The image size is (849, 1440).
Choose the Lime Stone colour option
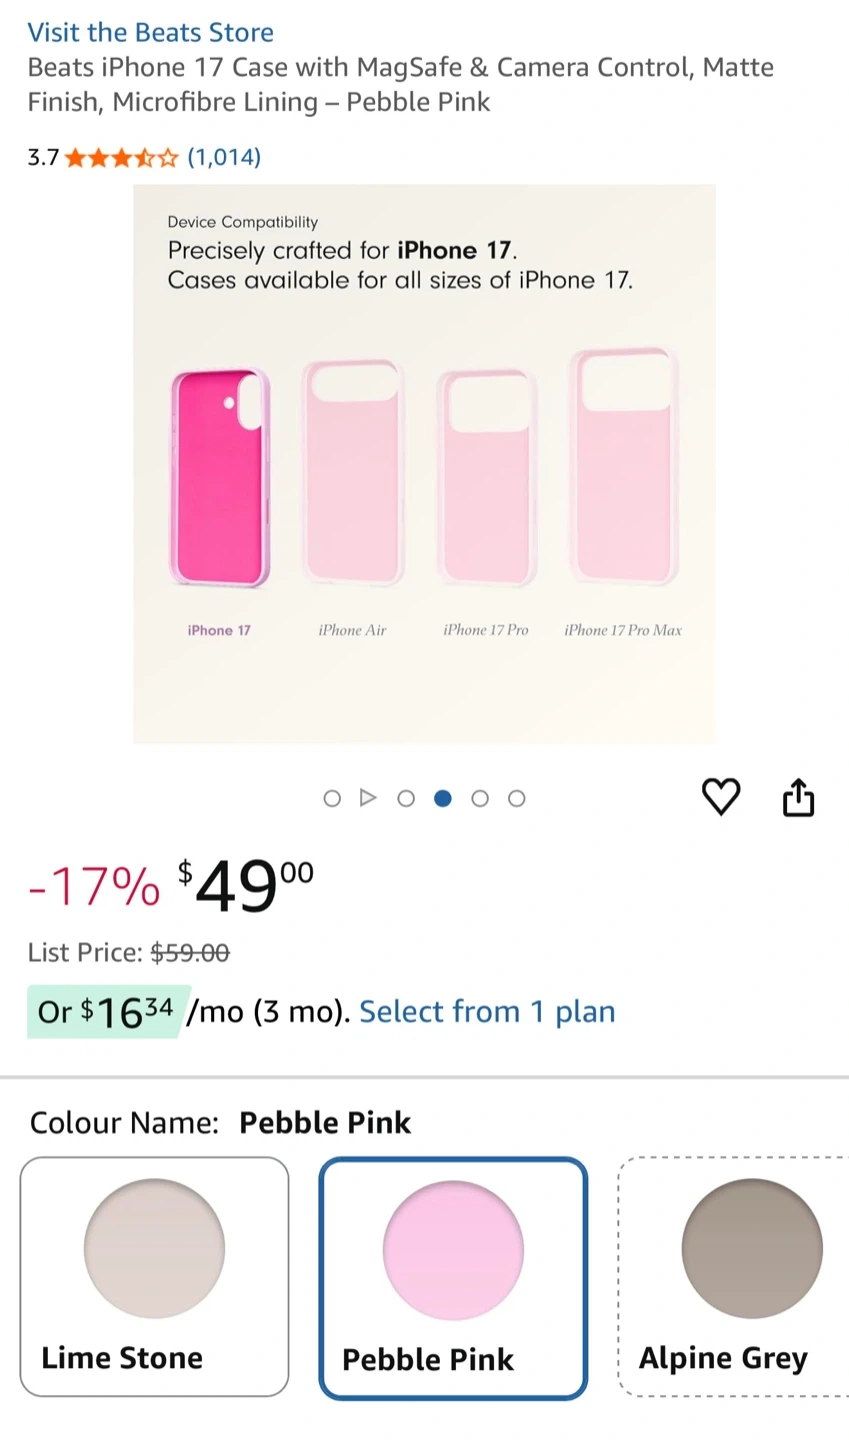point(154,1276)
